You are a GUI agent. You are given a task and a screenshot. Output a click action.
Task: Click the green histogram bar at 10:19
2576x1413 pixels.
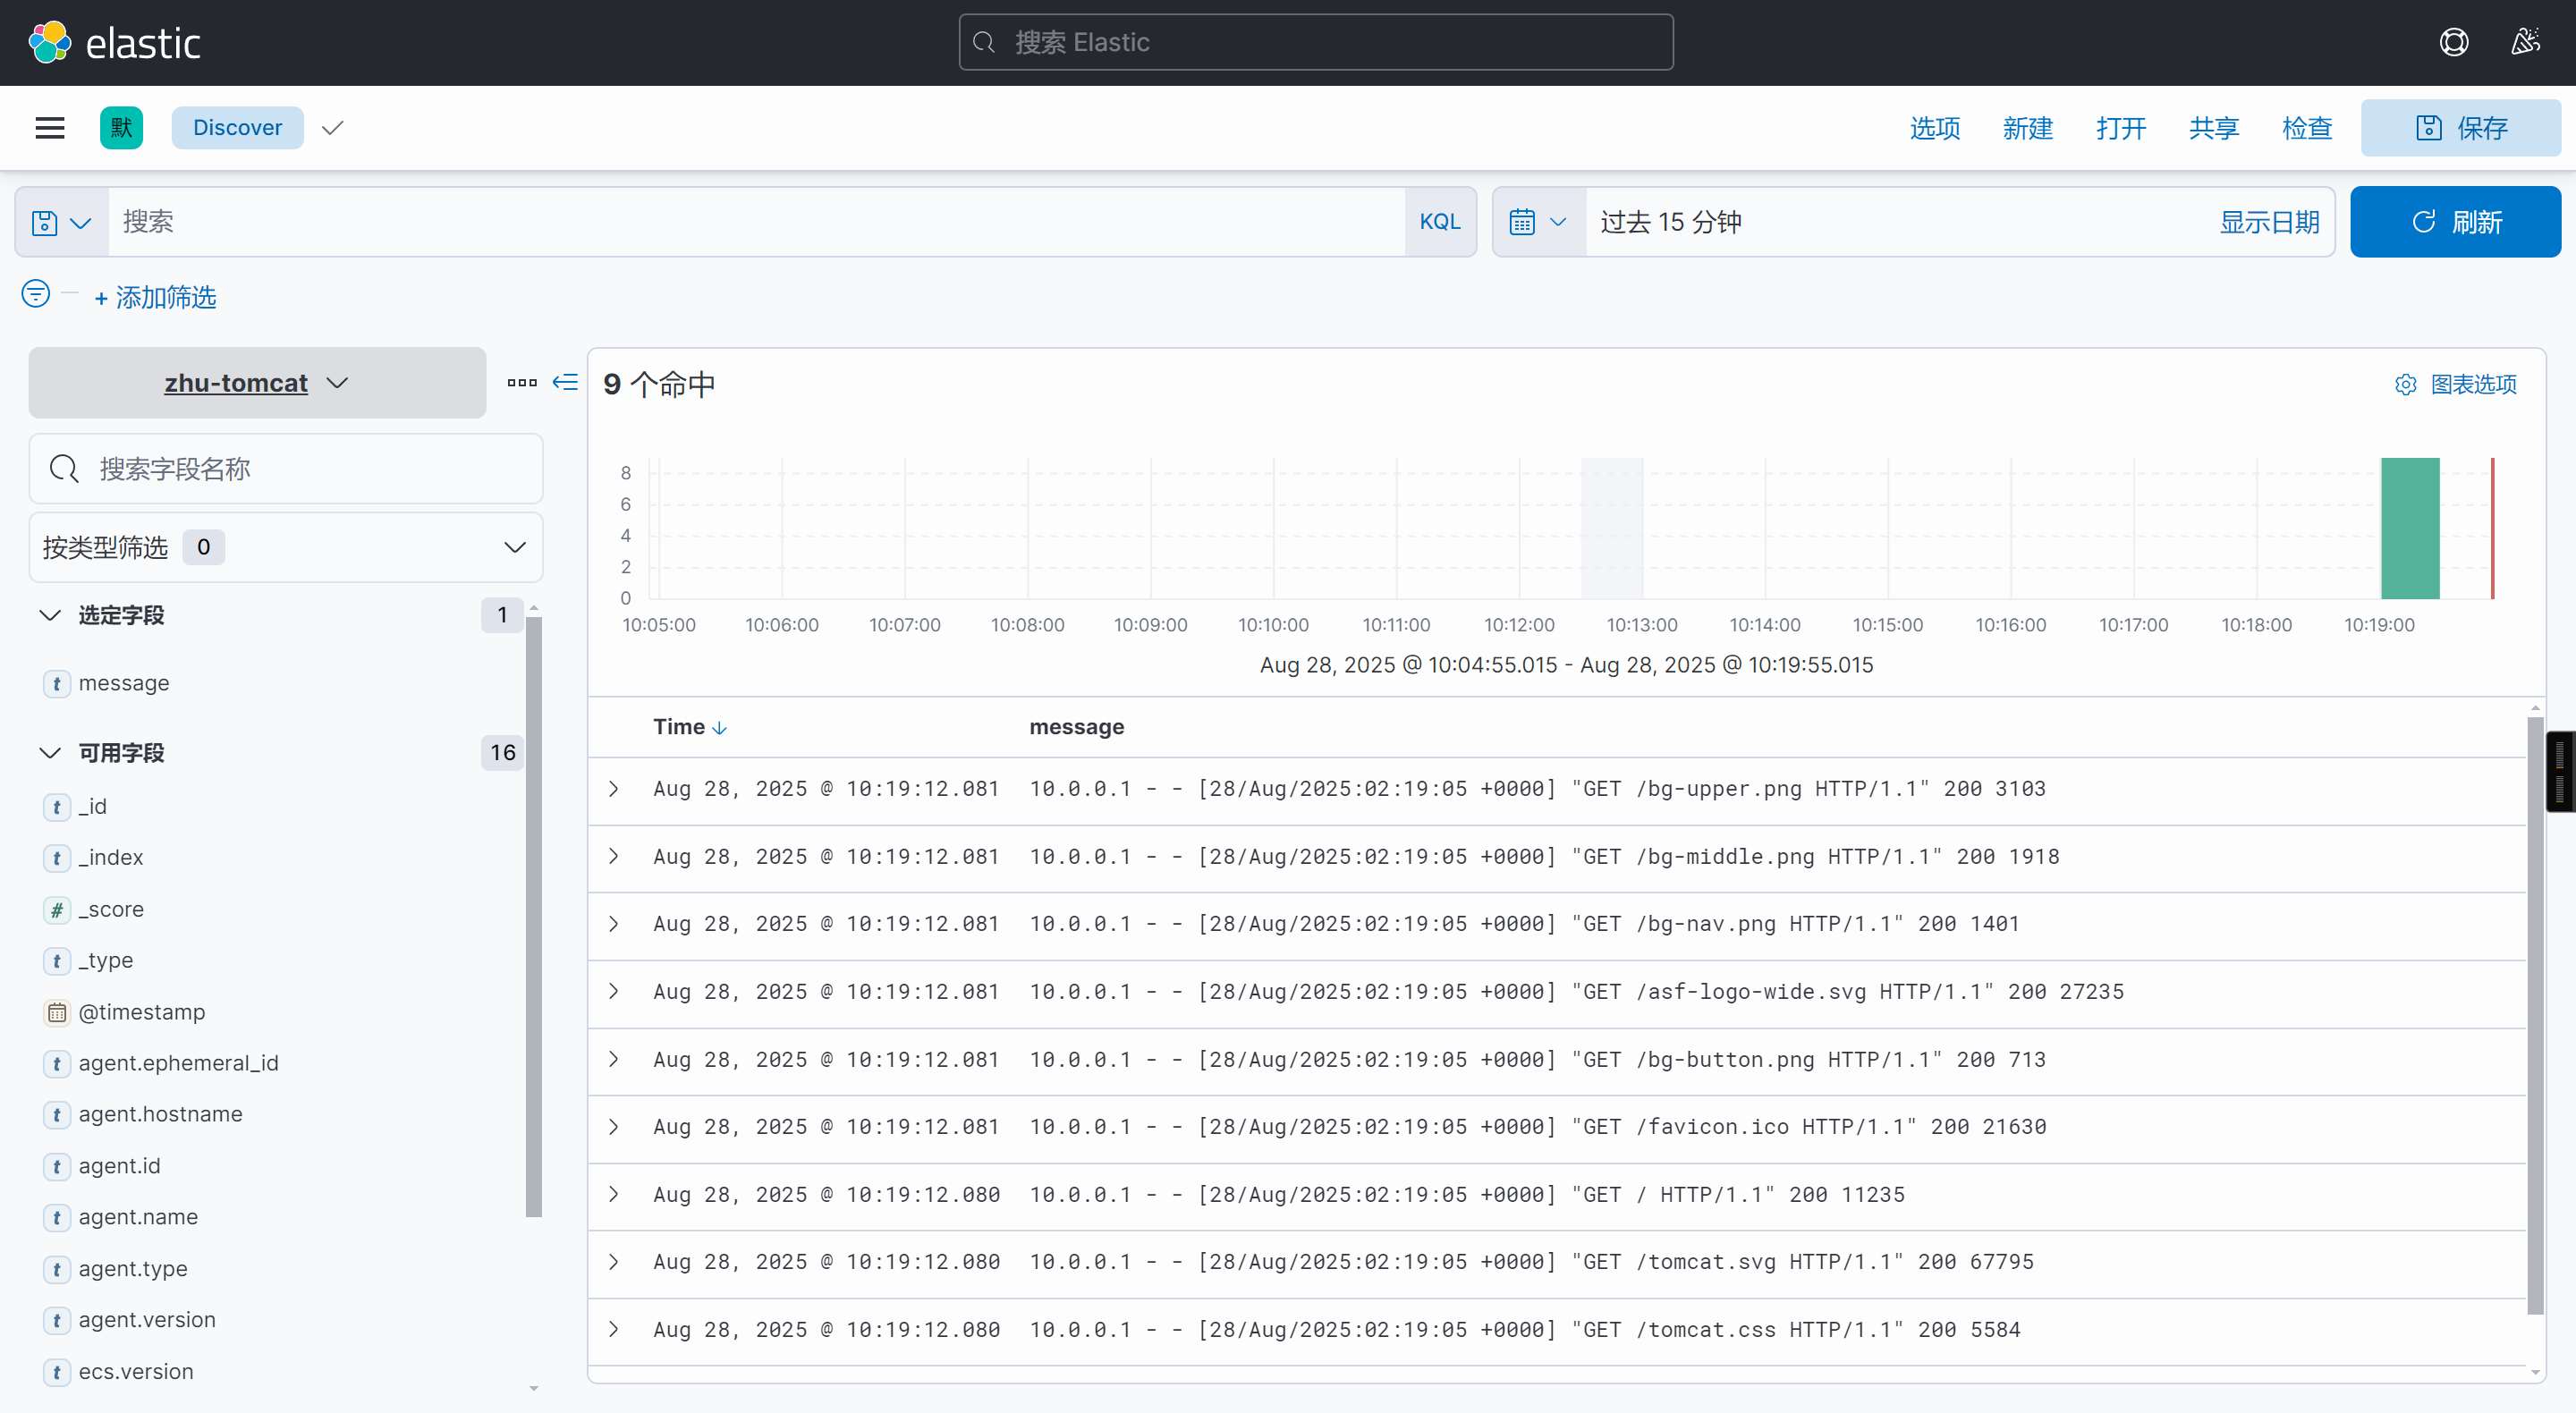click(2410, 528)
